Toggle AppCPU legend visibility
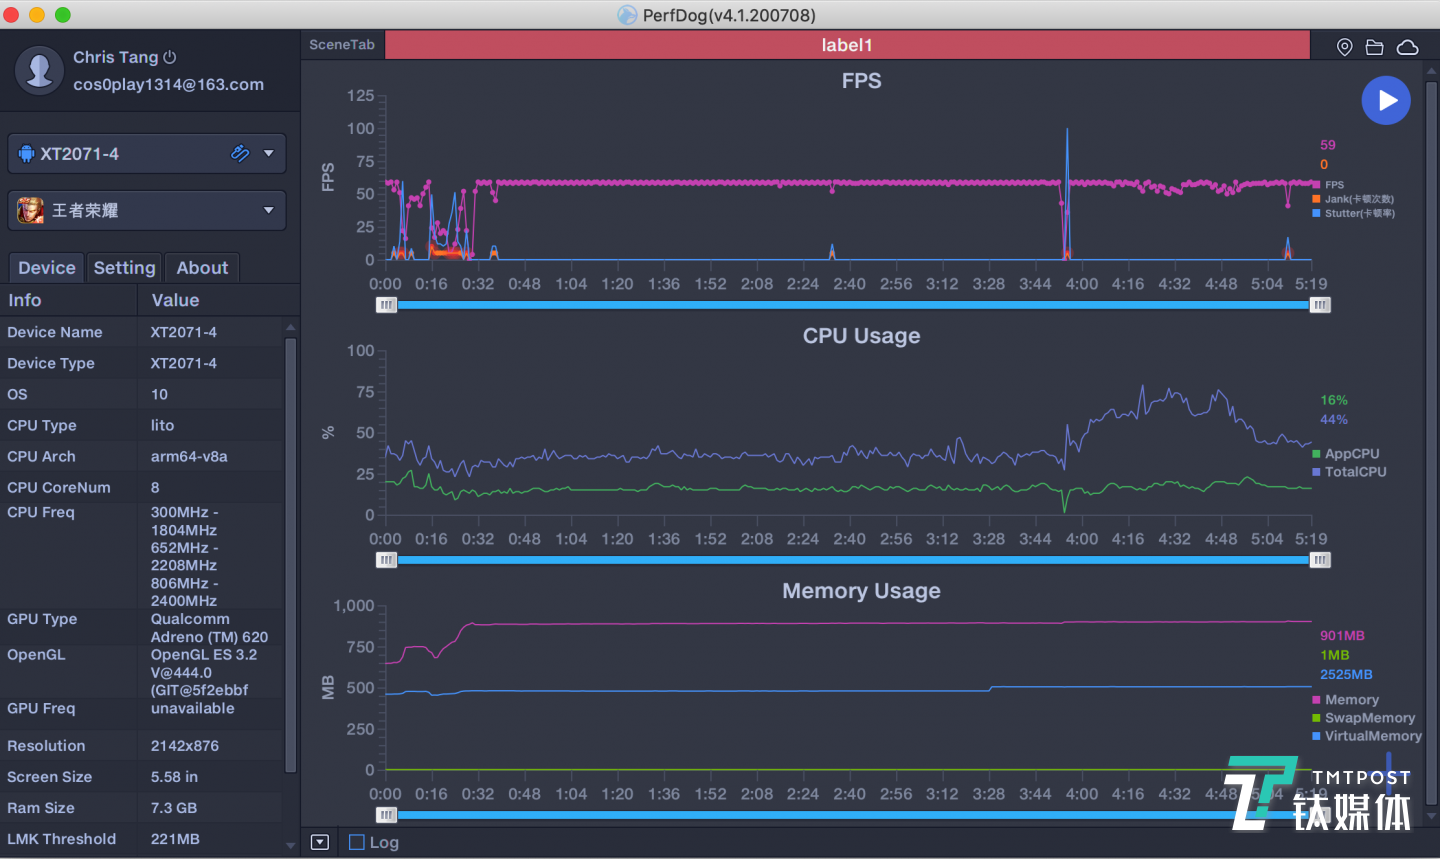Viewport: 1440px width, 859px height. (1351, 454)
